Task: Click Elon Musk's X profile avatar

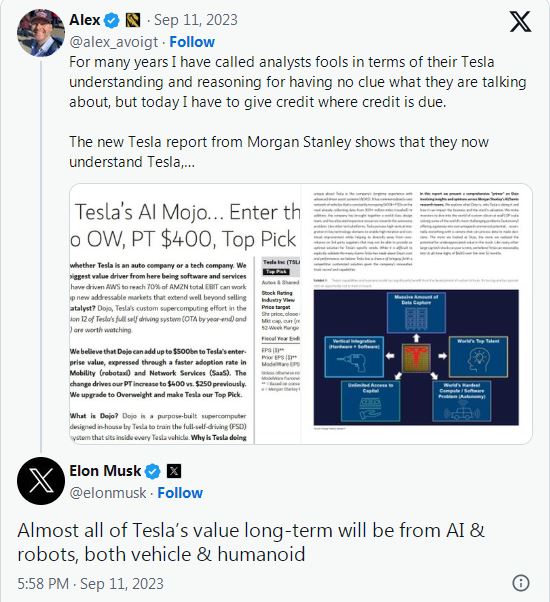Action: pos(41,481)
